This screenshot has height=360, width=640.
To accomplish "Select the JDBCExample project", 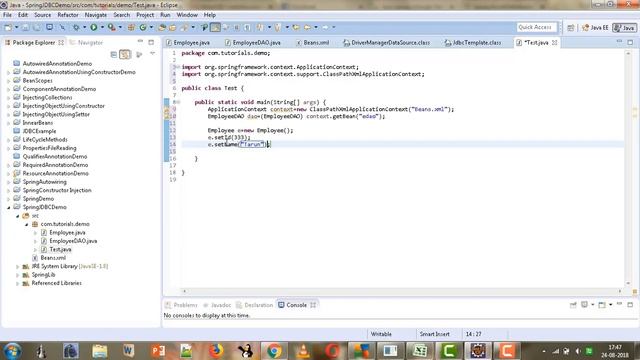I will [x=35, y=131].
